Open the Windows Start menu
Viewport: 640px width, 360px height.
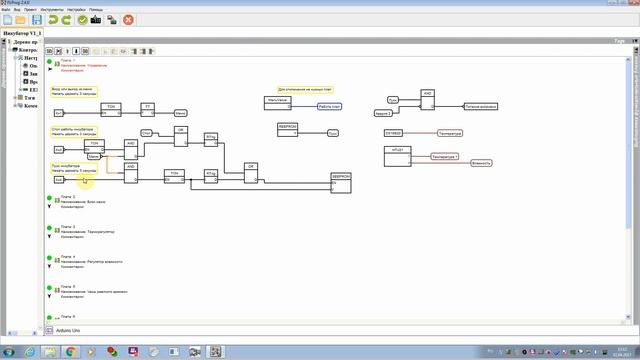pos(9,351)
